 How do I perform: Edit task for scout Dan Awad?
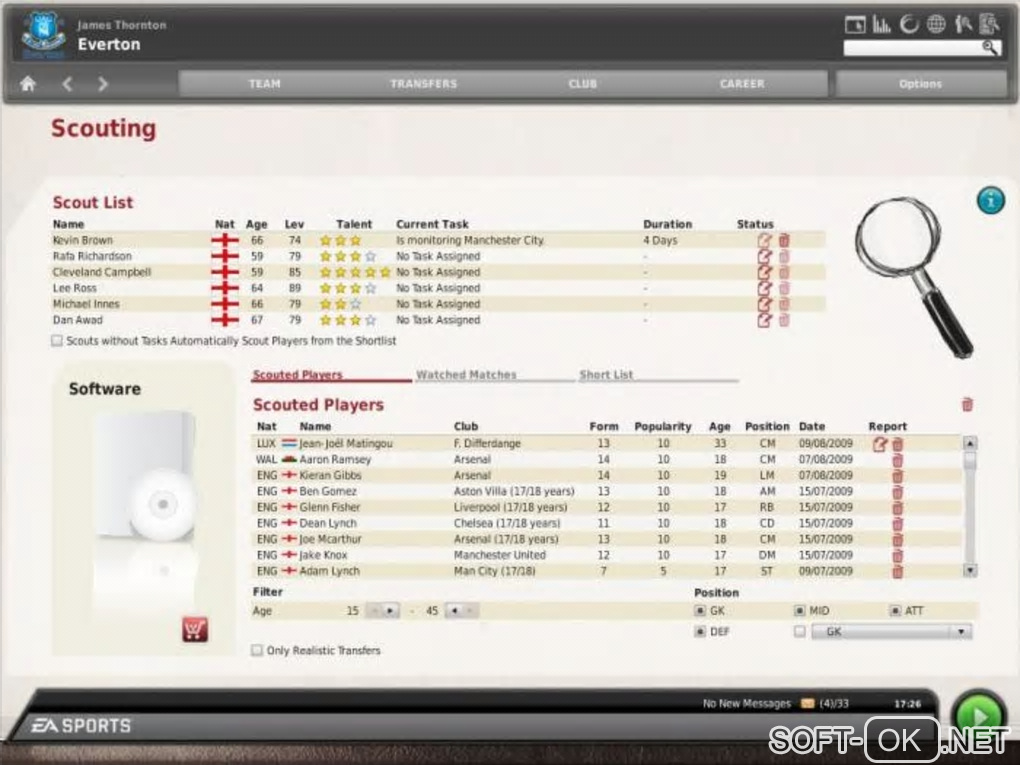[764, 320]
